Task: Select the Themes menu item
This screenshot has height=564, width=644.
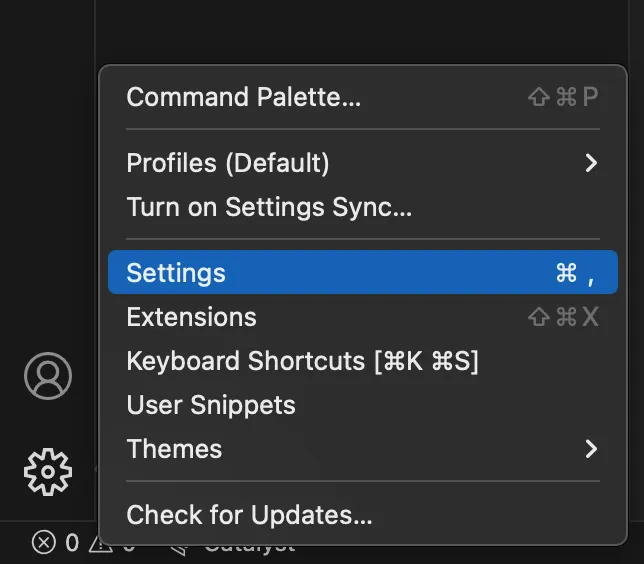Action: click(363, 449)
